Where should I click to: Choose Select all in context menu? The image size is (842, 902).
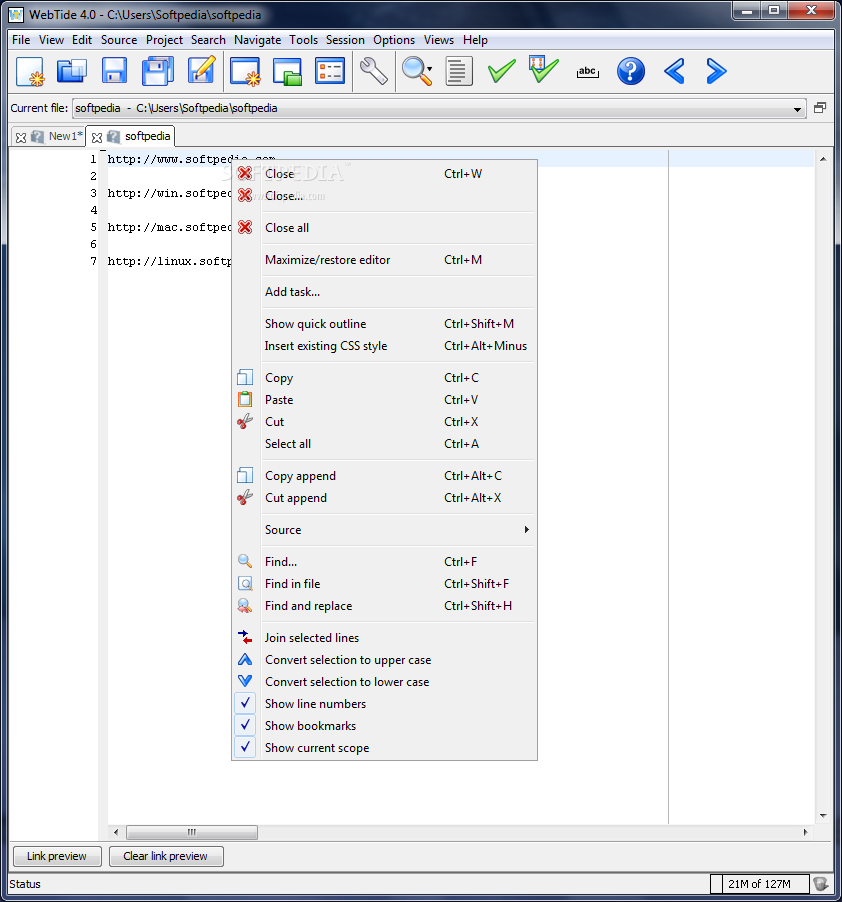(x=384, y=444)
